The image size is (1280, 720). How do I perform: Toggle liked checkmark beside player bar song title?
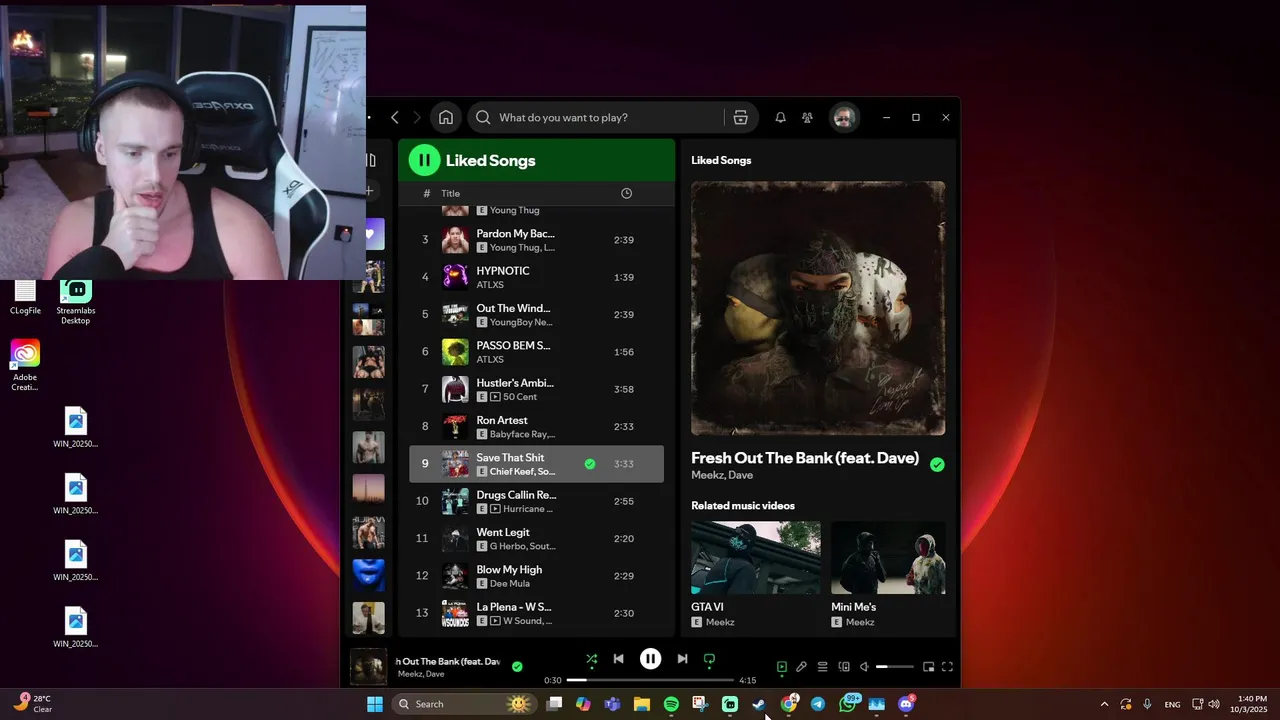tap(517, 666)
